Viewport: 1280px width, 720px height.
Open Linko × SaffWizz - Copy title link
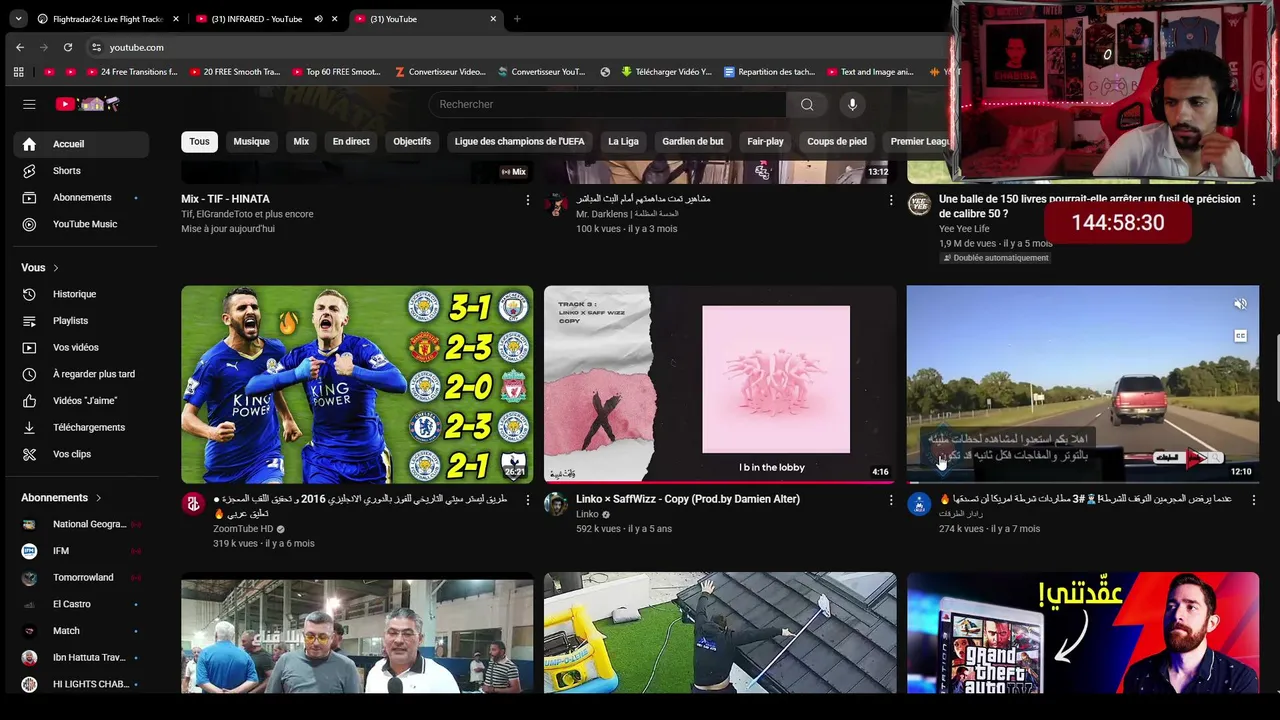click(688, 499)
